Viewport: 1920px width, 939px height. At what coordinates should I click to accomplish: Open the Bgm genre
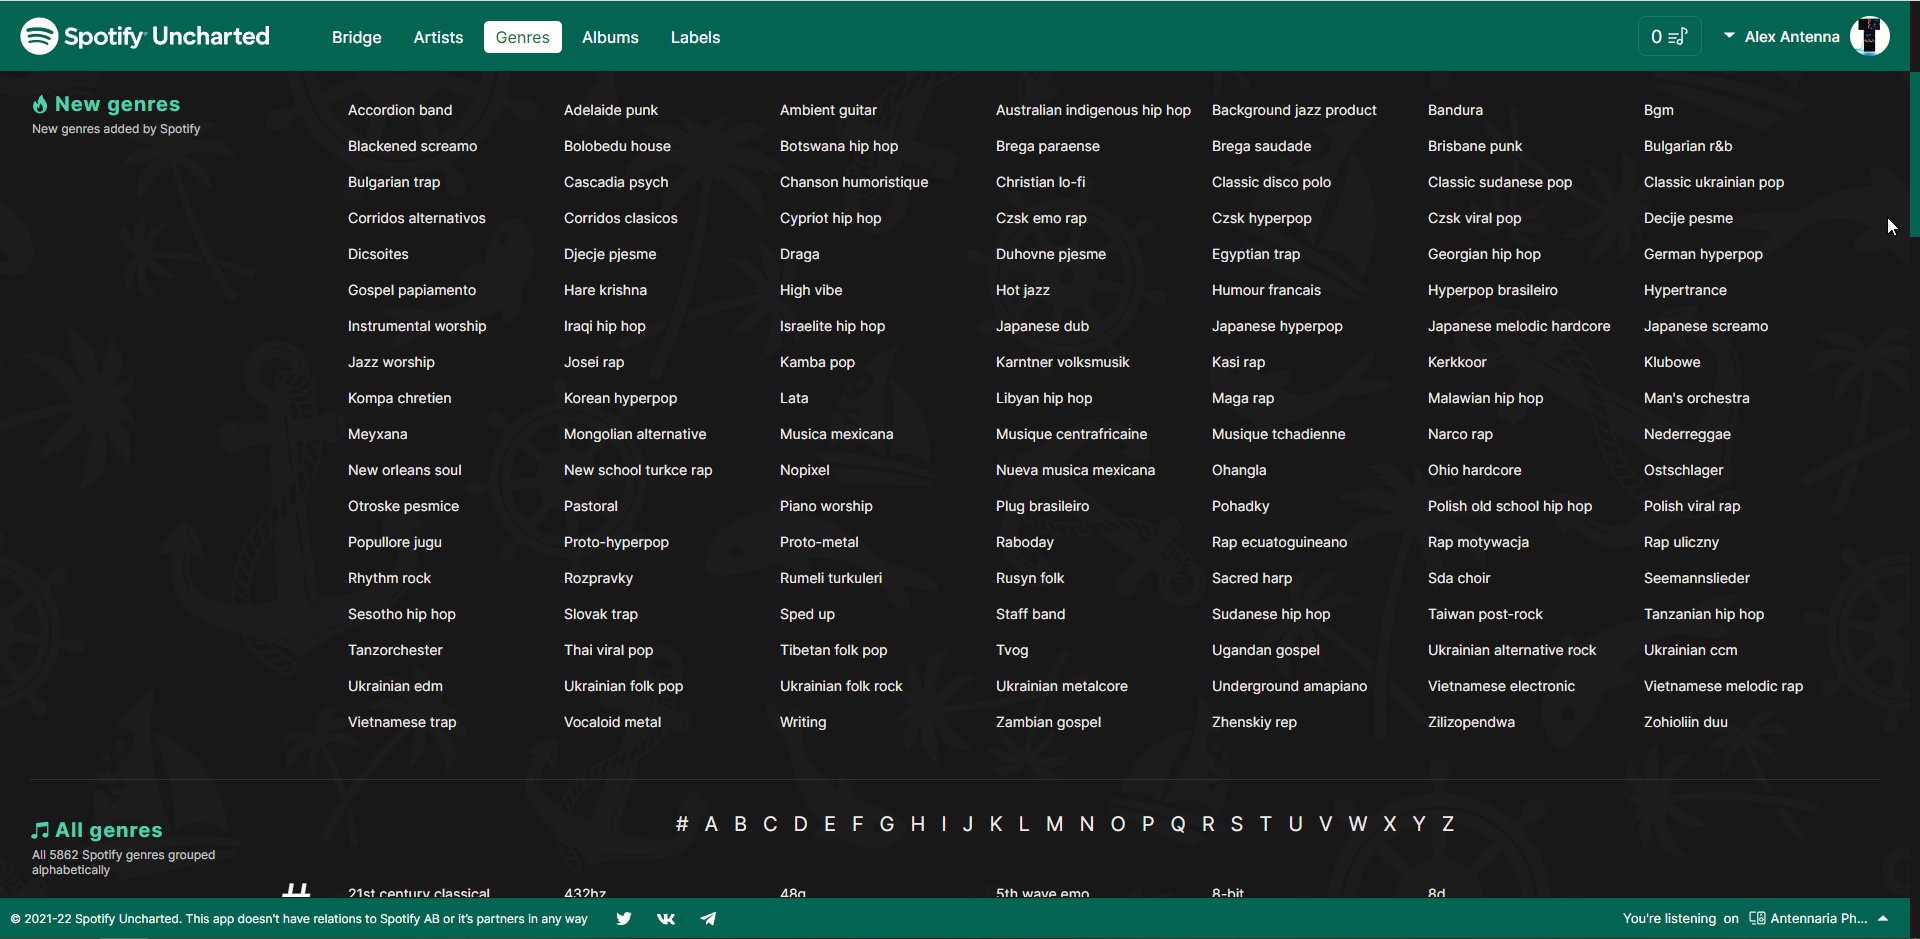point(1659,110)
